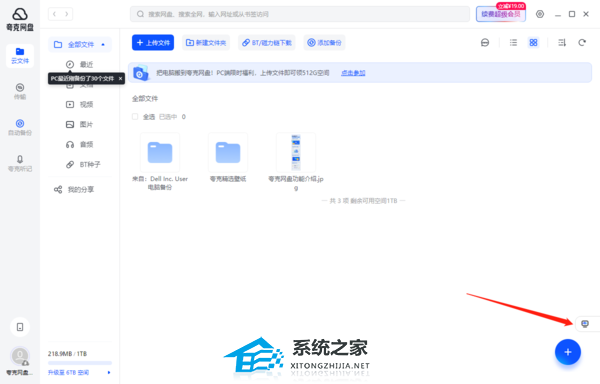Open the Pictures (图片) category

(x=80, y=124)
